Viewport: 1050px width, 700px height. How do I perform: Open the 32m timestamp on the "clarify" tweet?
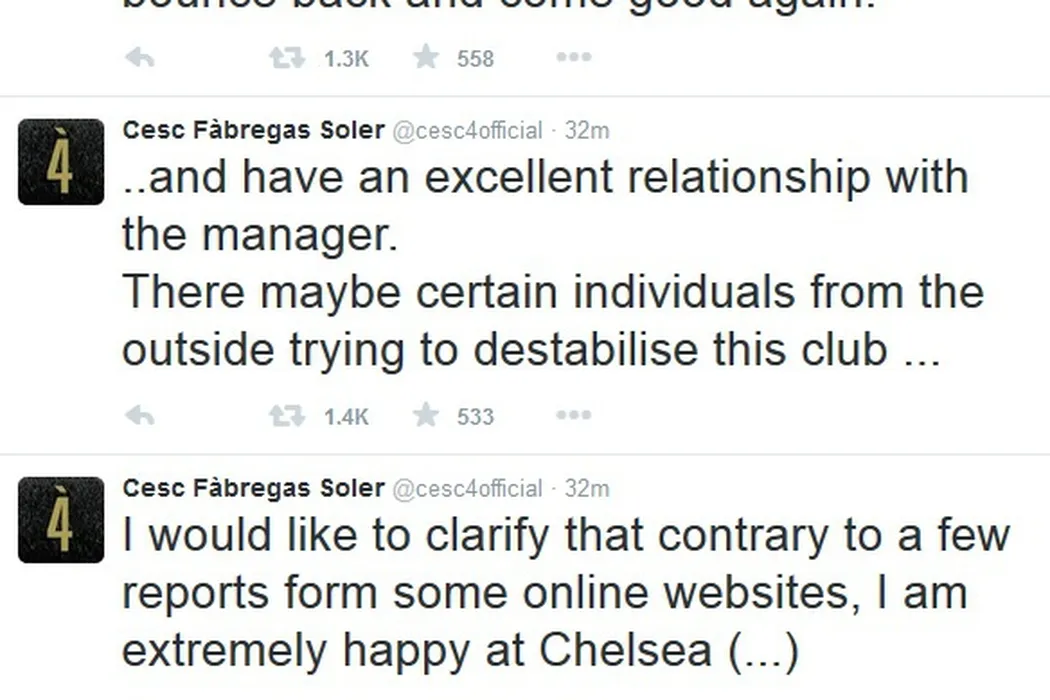point(587,488)
